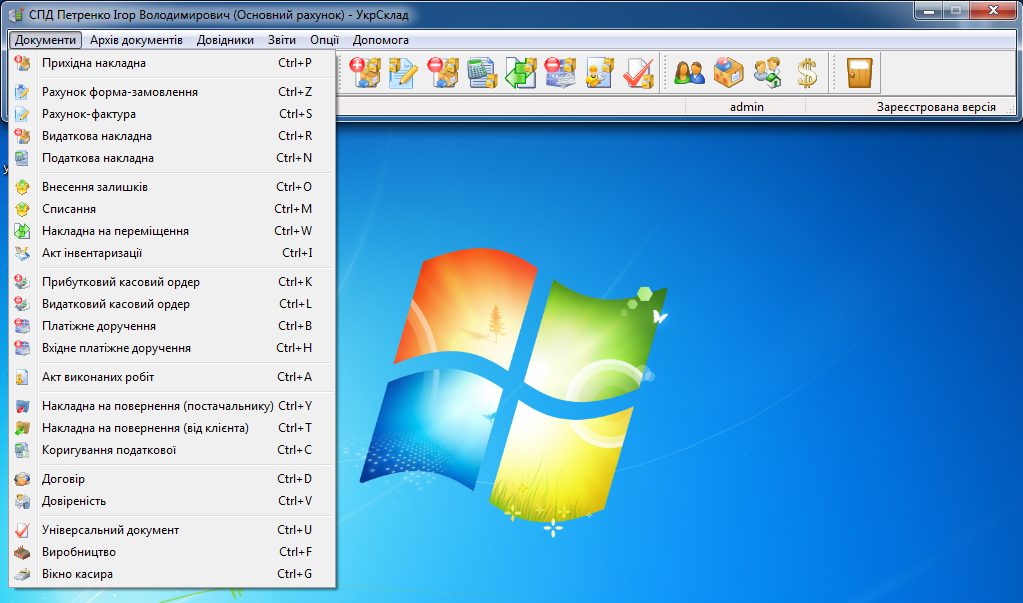
Task: Click the red checkmark document toolbar icon
Action: point(637,73)
